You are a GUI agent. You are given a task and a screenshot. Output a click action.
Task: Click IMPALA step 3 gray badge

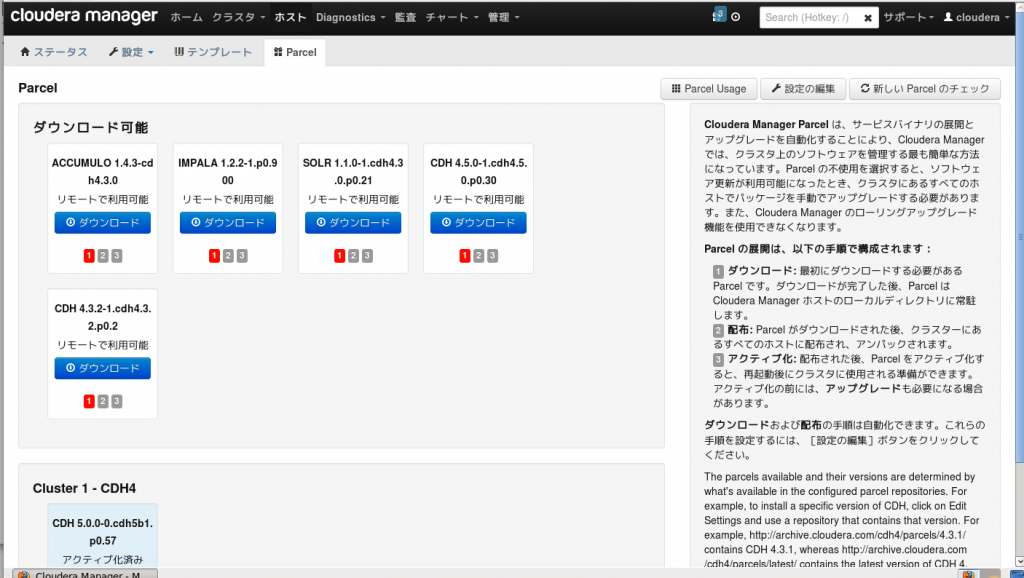[242, 256]
